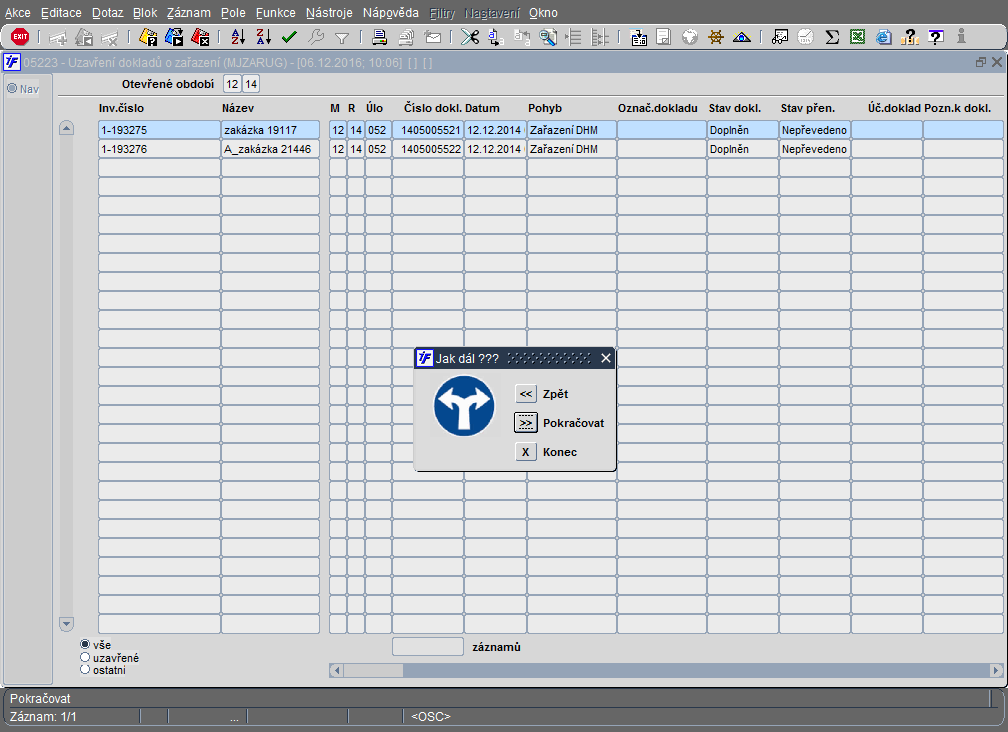Click document number '1405005521'

[428, 130]
